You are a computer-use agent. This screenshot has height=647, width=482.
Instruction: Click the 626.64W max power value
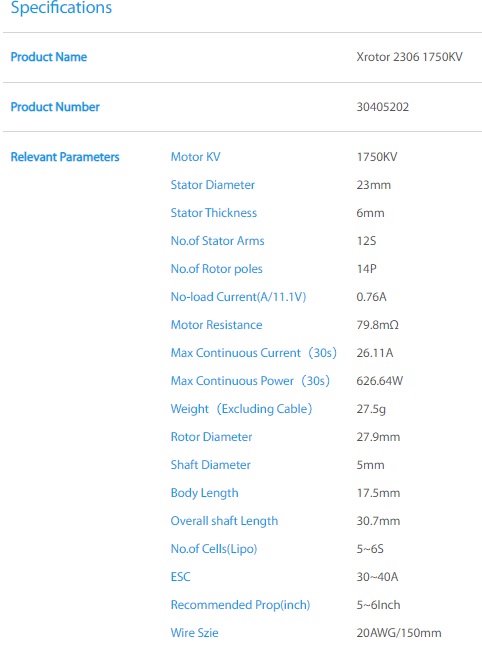pyautogui.click(x=380, y=381)
